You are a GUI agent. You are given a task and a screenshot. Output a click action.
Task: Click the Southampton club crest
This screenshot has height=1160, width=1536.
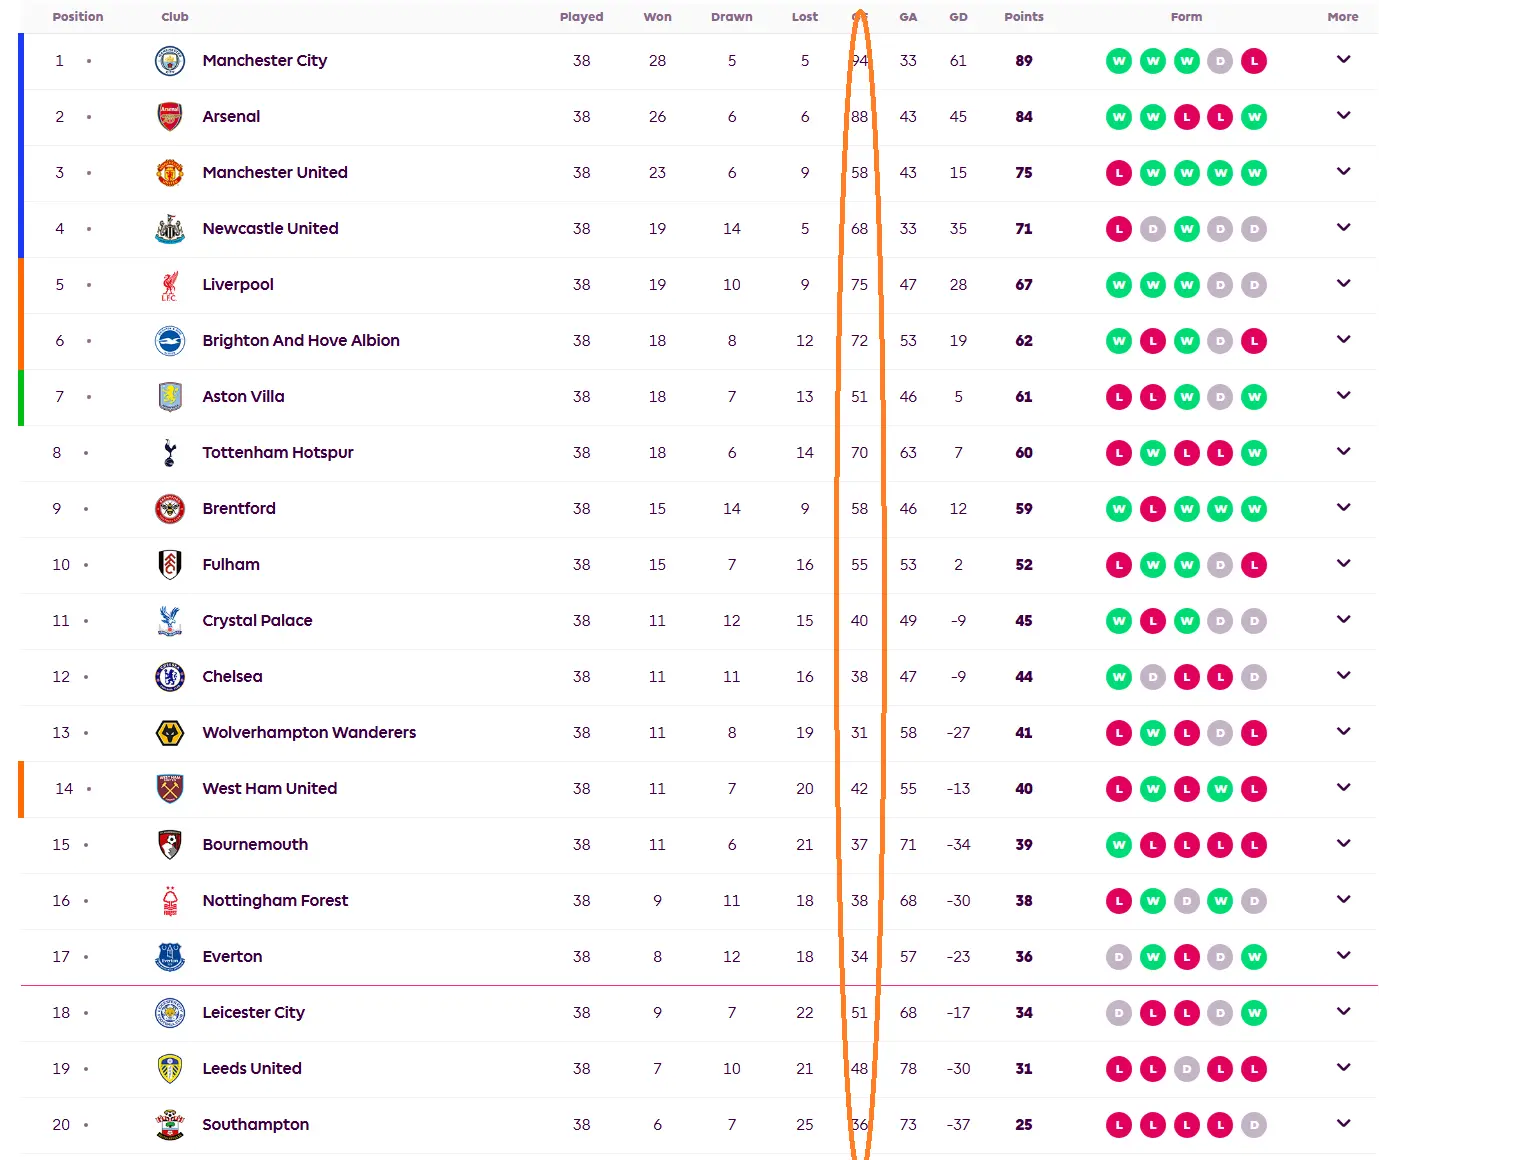(x=170, y=1125)
